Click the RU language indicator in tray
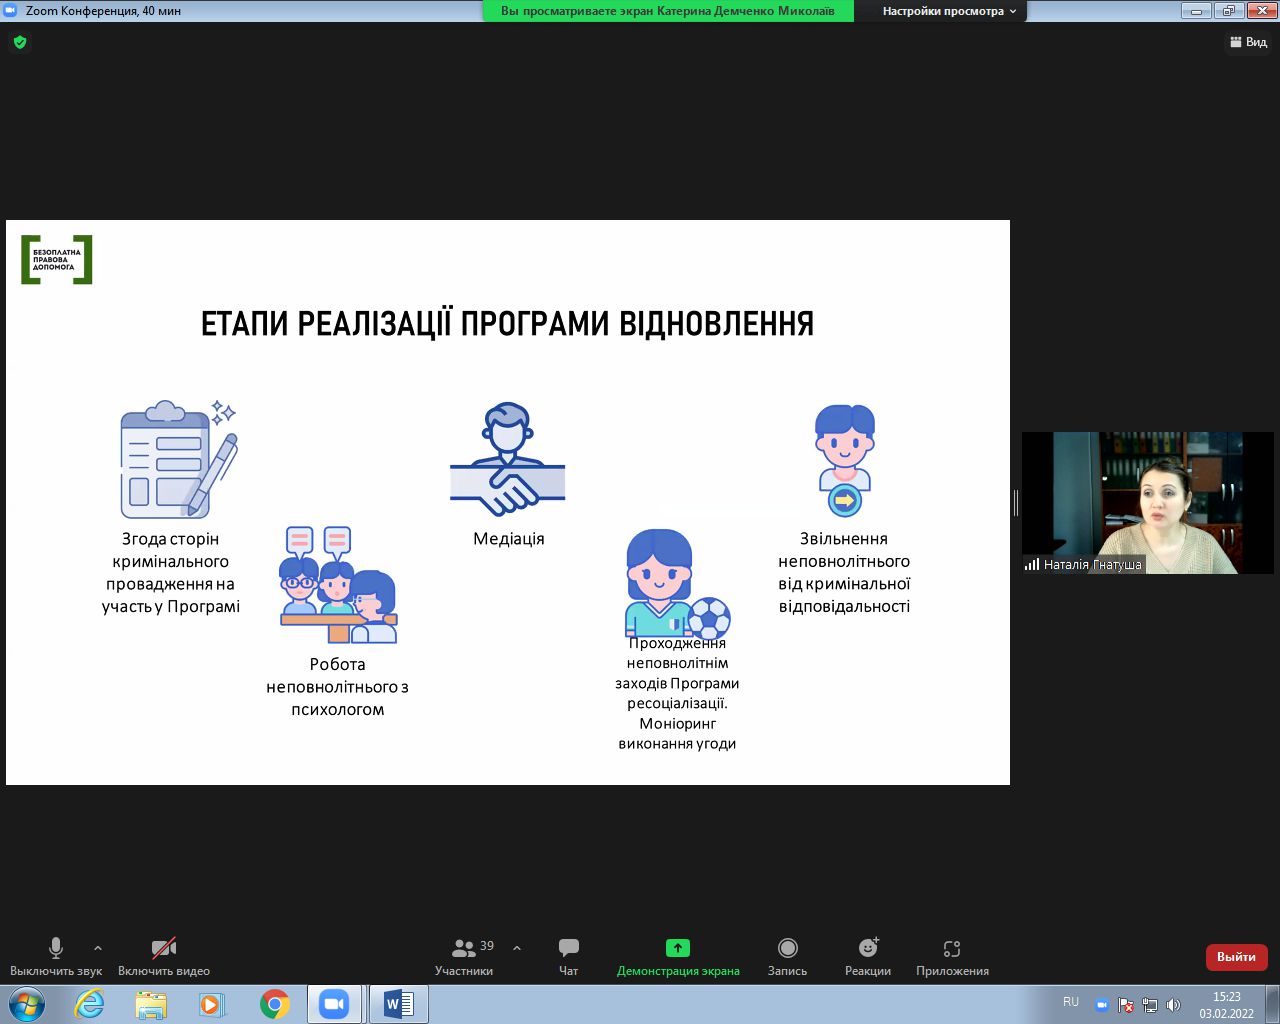This screenshot has height=1024, width=1280. 1071,1002
